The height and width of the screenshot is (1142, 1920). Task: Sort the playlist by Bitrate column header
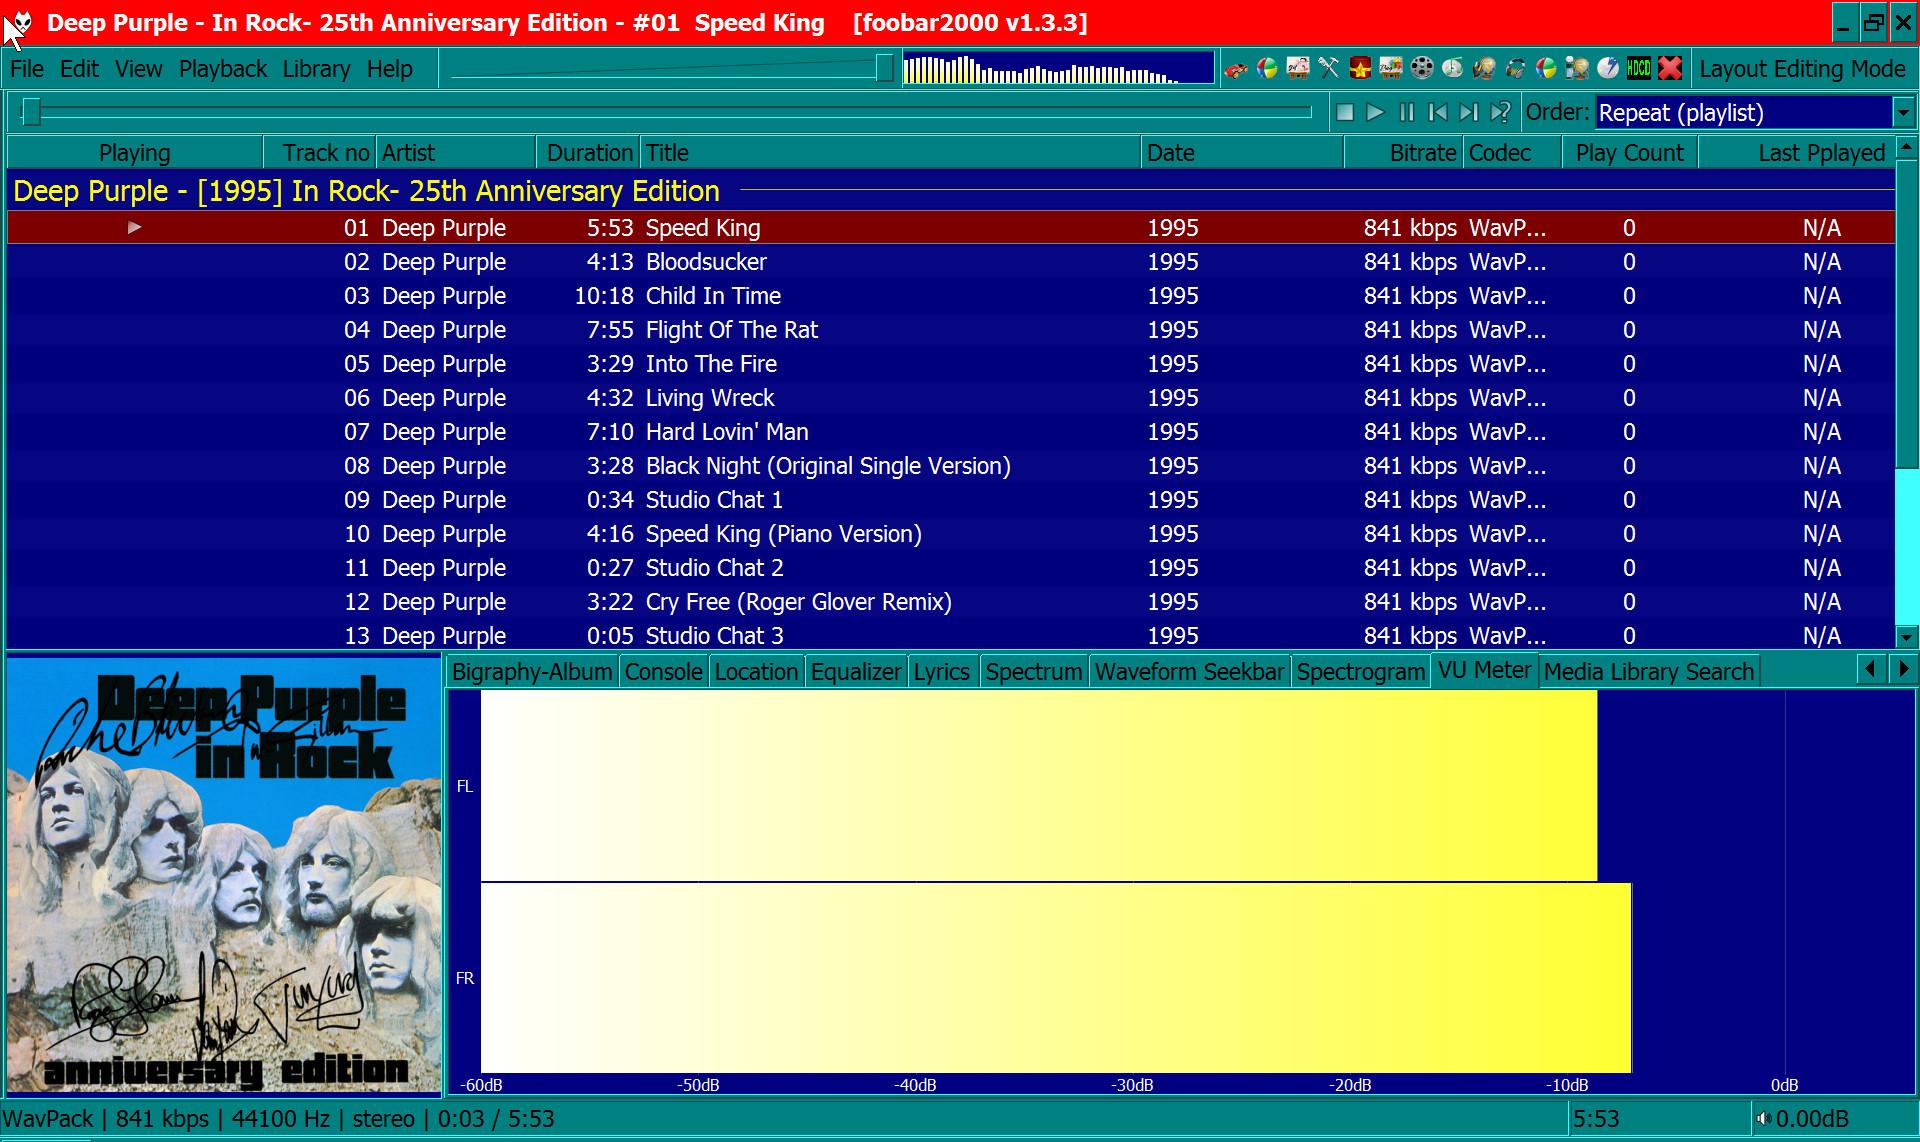[1422, 153]
